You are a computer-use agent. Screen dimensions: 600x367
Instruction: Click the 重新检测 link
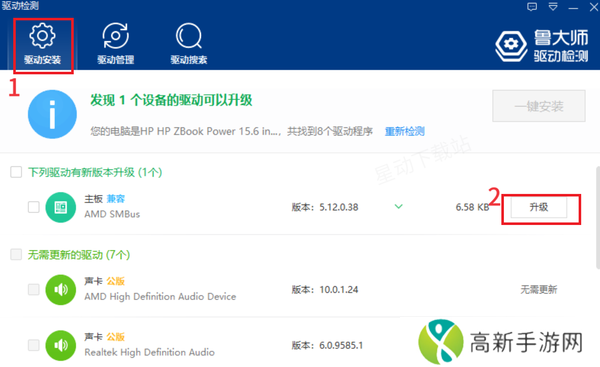(x=404, y=131)
